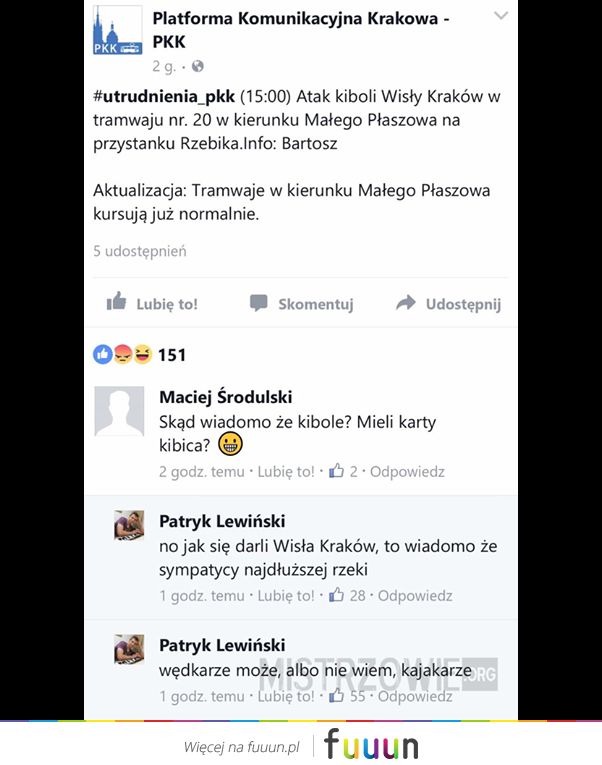Viewport: 602px width, 765px height.
Task: Visit the fuuun logo at the bottom
Action: [371, 745]
